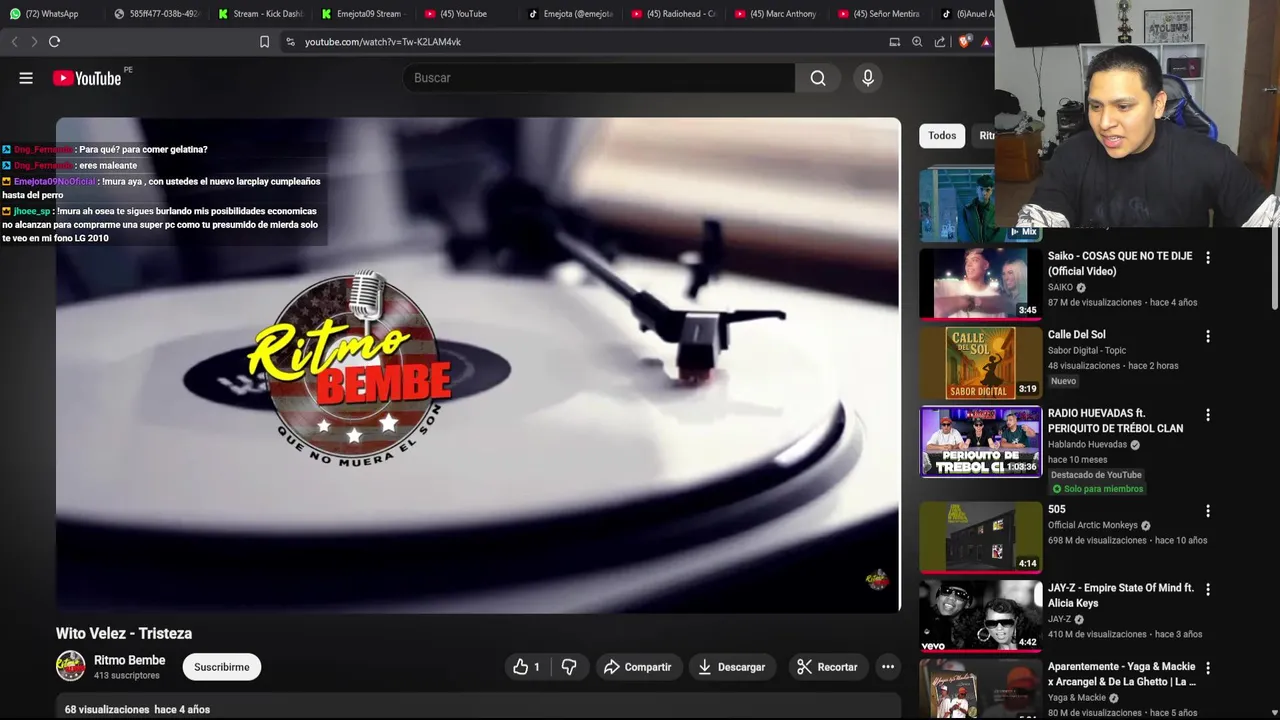Open the RADIO HUEVADAS video thumbnail
1280x720 pixels.
click(981, 441)
